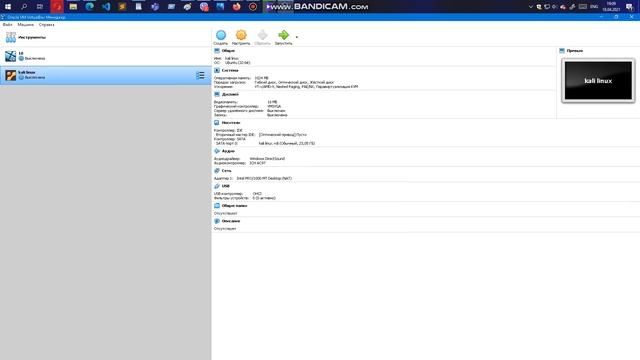This screenshot has width=640, height=360.
Task: Open USB section header
Action: coord(226,186)
